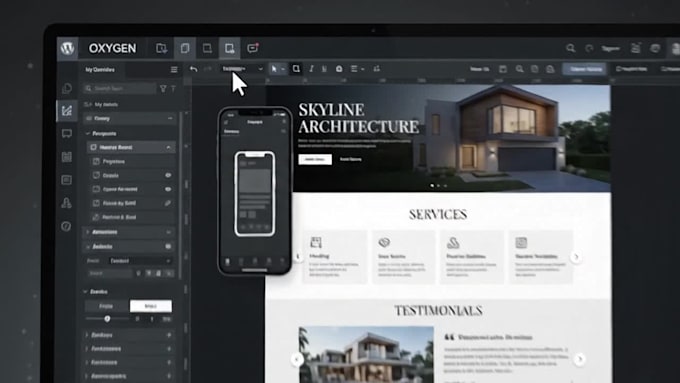Click the redo arrow next to undo
This screenshot has width=680, height=383.
[208, 69]
